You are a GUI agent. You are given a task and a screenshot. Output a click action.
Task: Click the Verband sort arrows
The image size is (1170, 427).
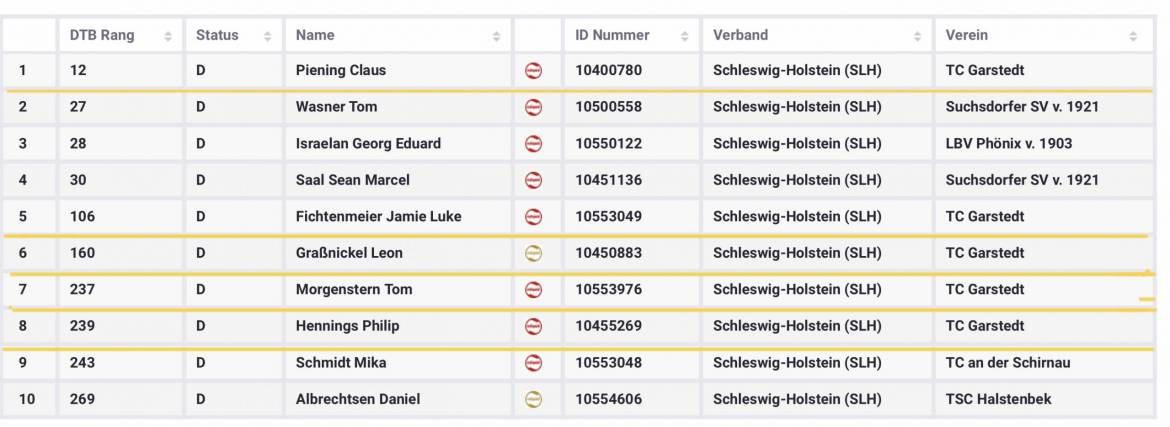[x=917, y=36]
